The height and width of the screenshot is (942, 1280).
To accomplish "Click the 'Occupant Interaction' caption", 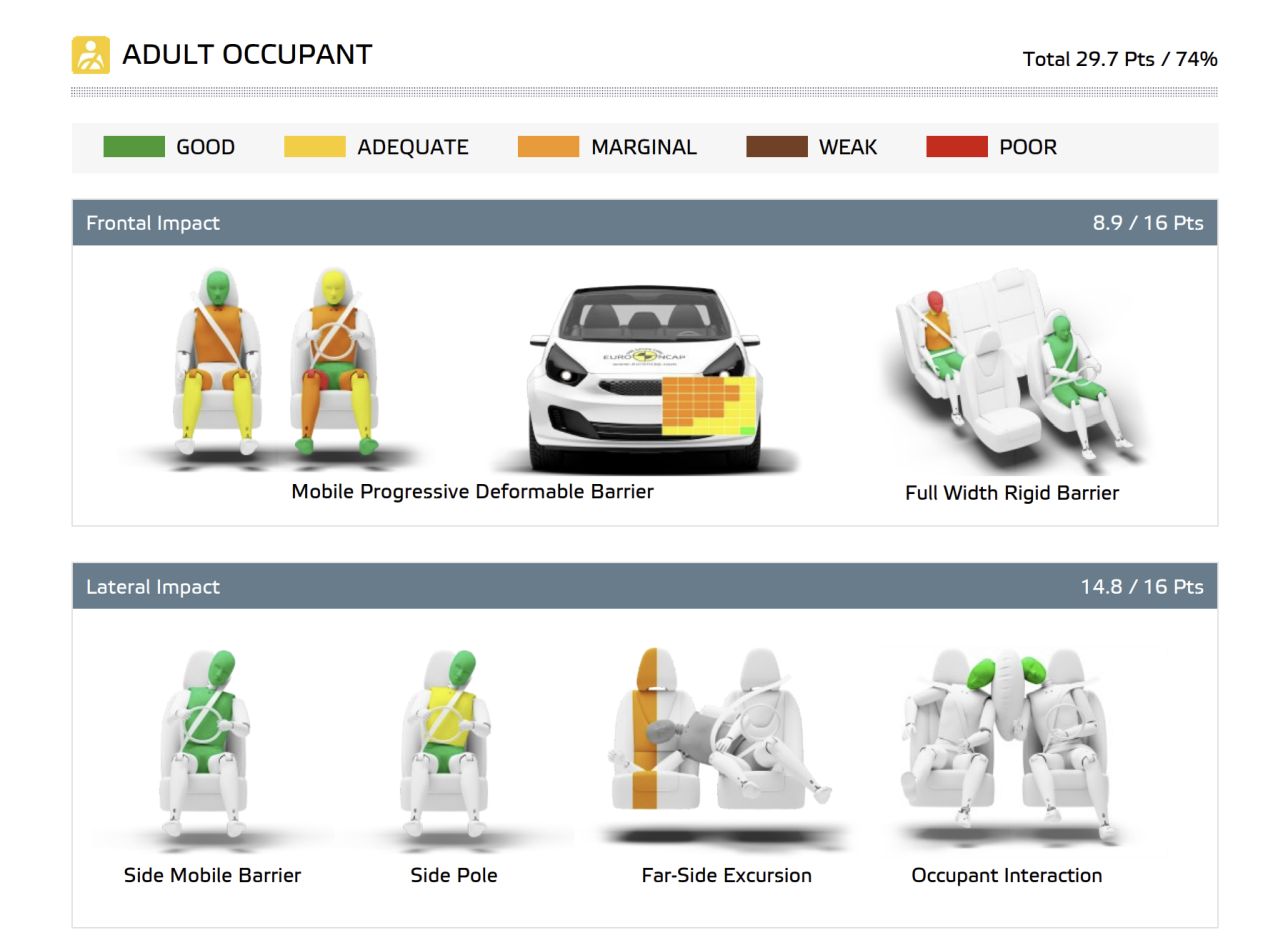I will (x=1006, y=876).
